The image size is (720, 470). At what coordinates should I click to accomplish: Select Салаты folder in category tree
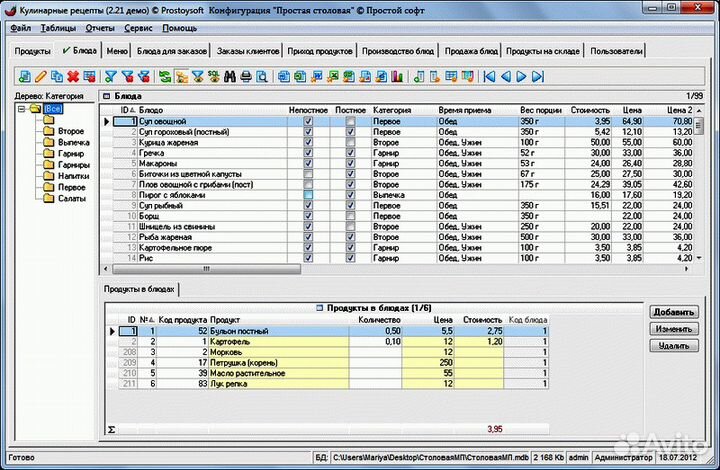[70, 199]
